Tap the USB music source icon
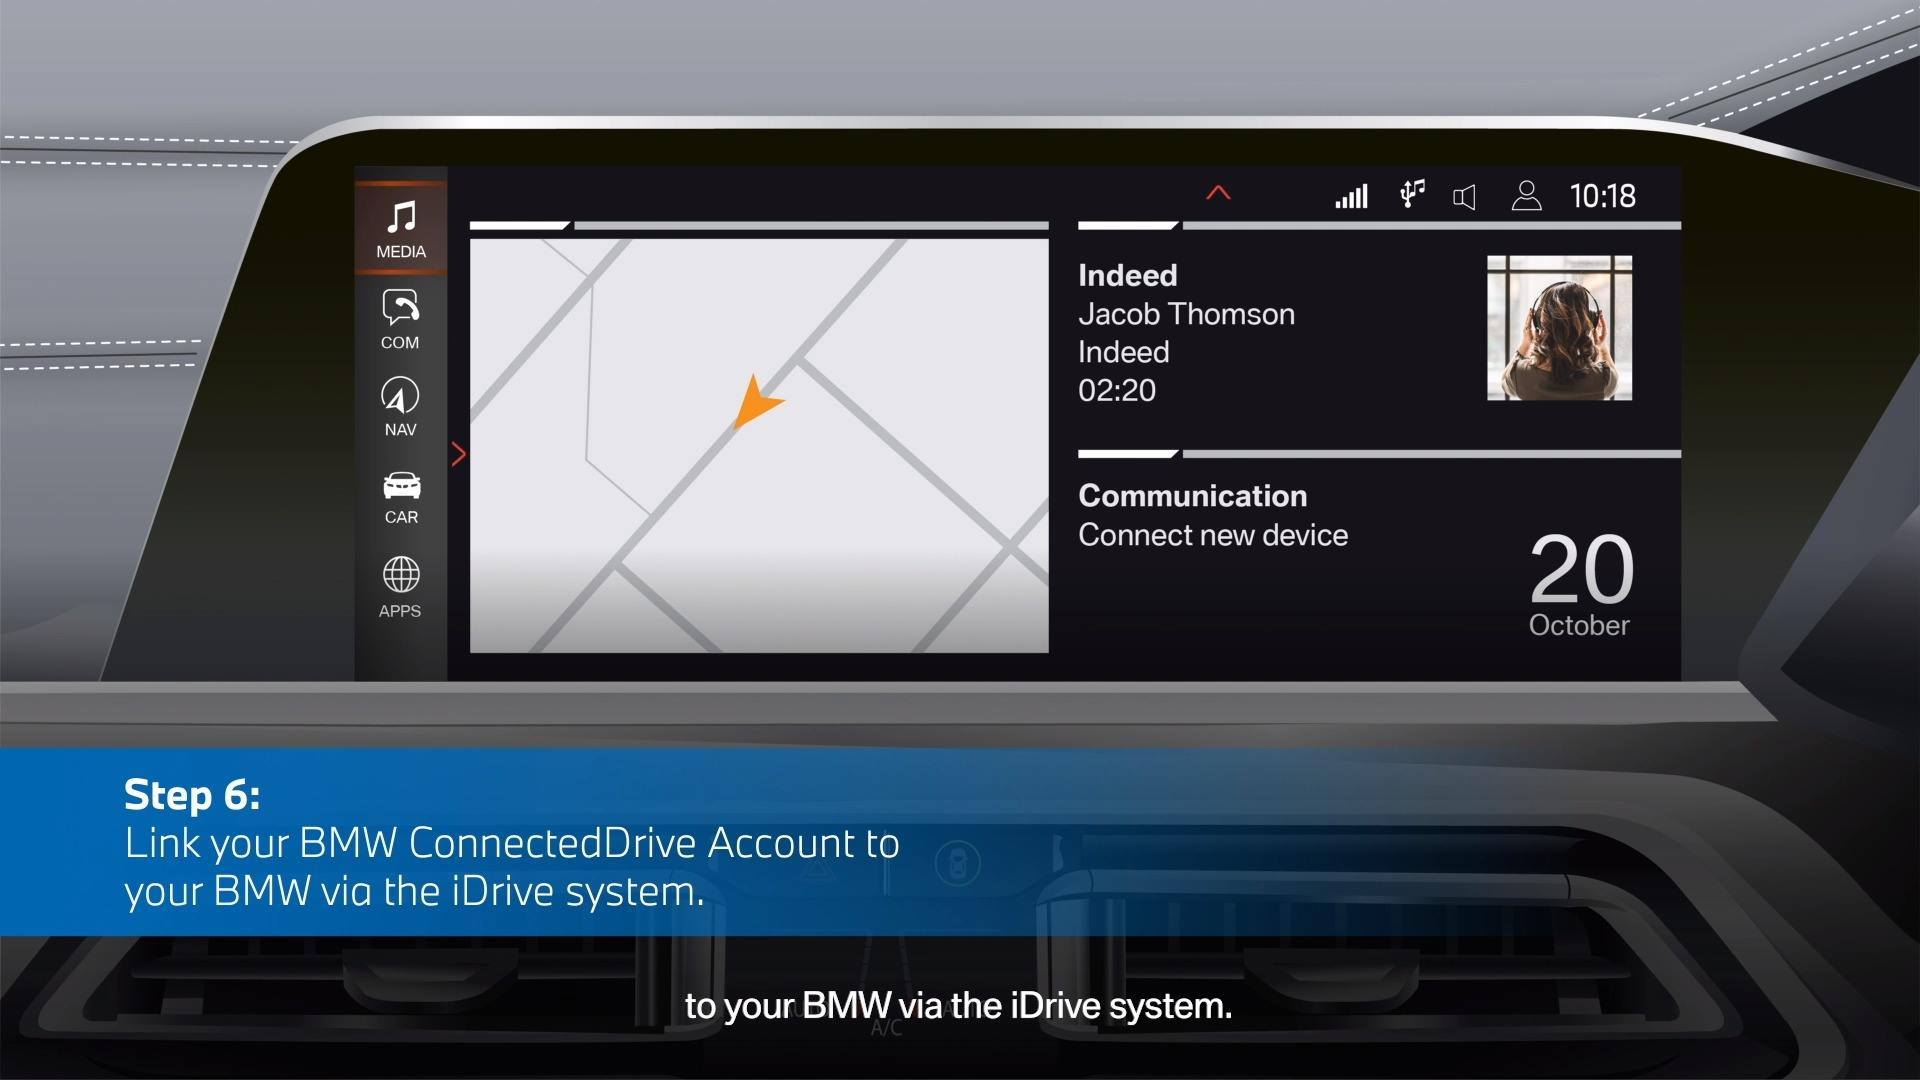The image size is (1920, 1080). tap(1412, 194)
